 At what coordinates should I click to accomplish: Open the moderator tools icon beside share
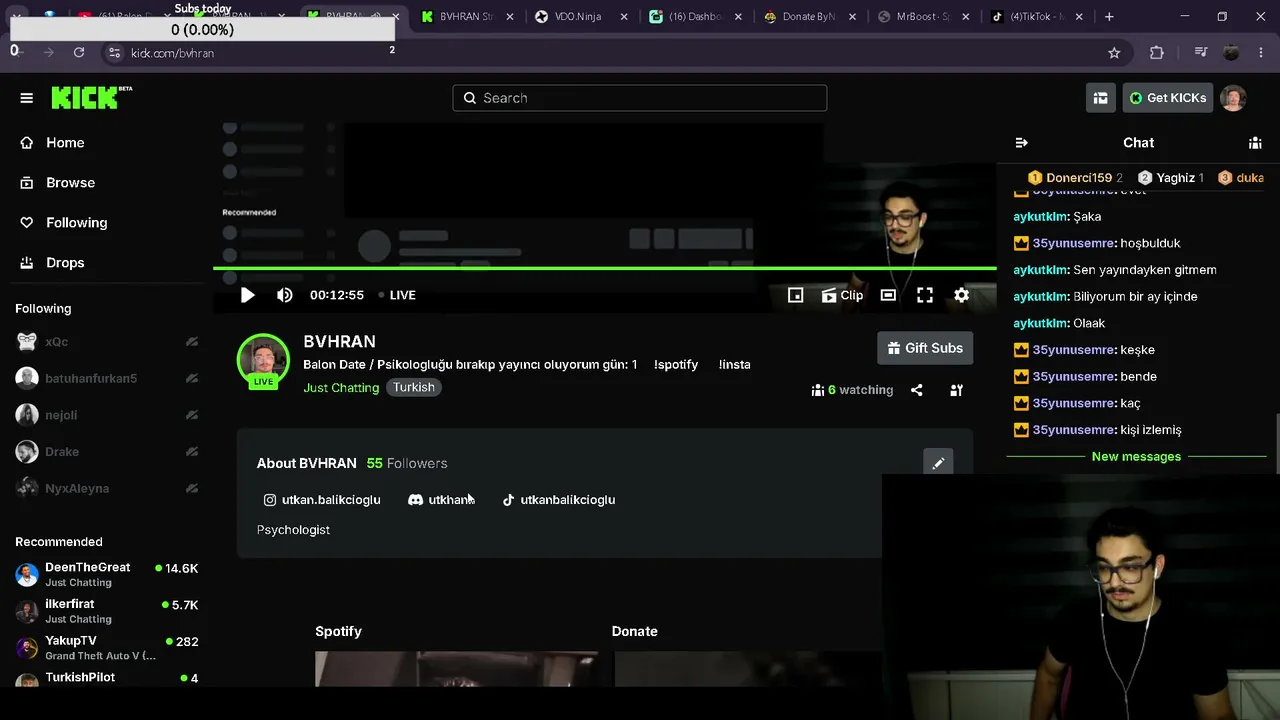click(x=957, y=390)
